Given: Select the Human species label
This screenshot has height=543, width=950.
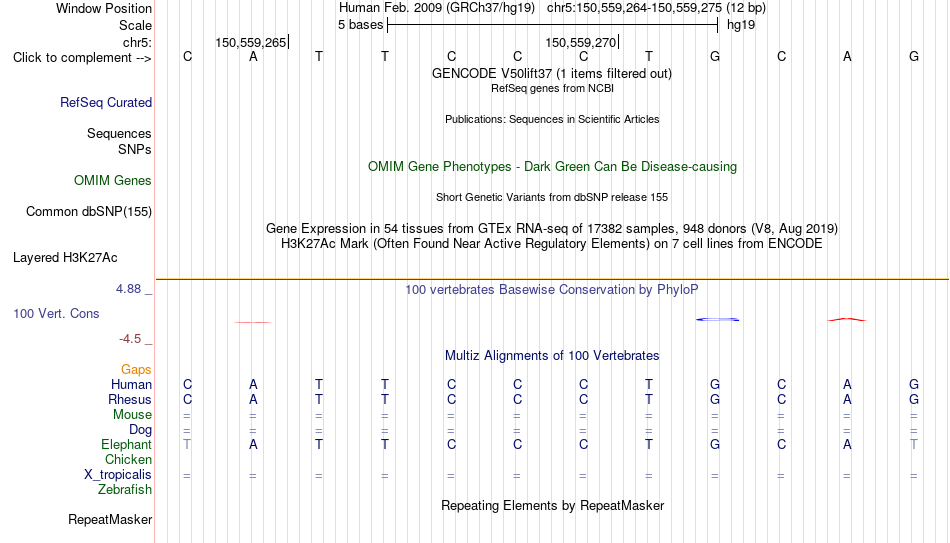Looking at the screenshot, I should point(131,384).
